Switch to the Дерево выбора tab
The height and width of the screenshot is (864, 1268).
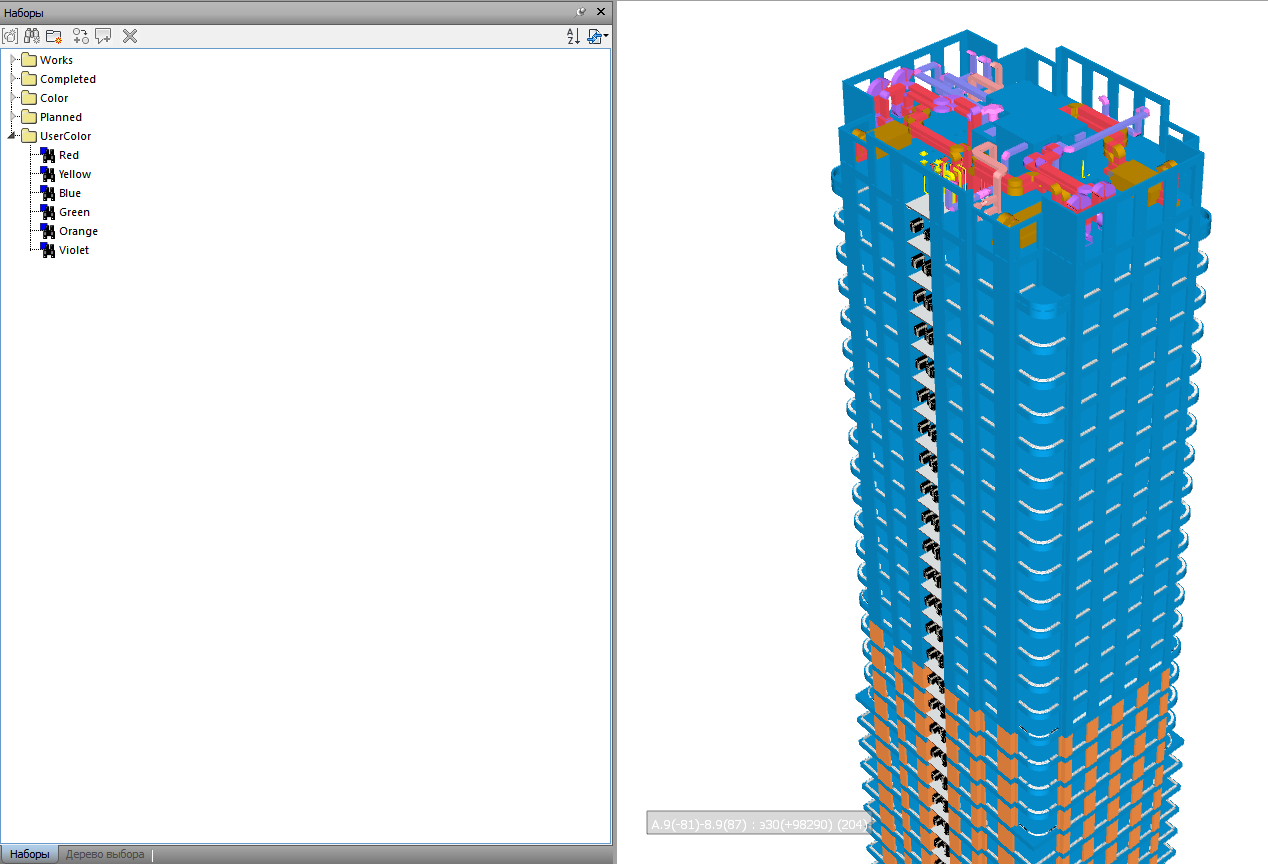coord(105,854)
